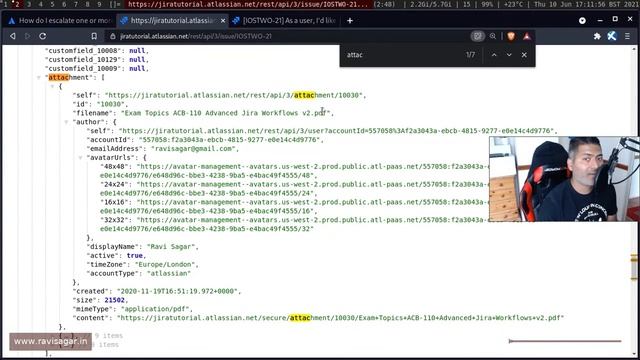This screenshot has height=360, width=640.
Task: Open the author self user accountId URL
Action: [x=336, y=131]
